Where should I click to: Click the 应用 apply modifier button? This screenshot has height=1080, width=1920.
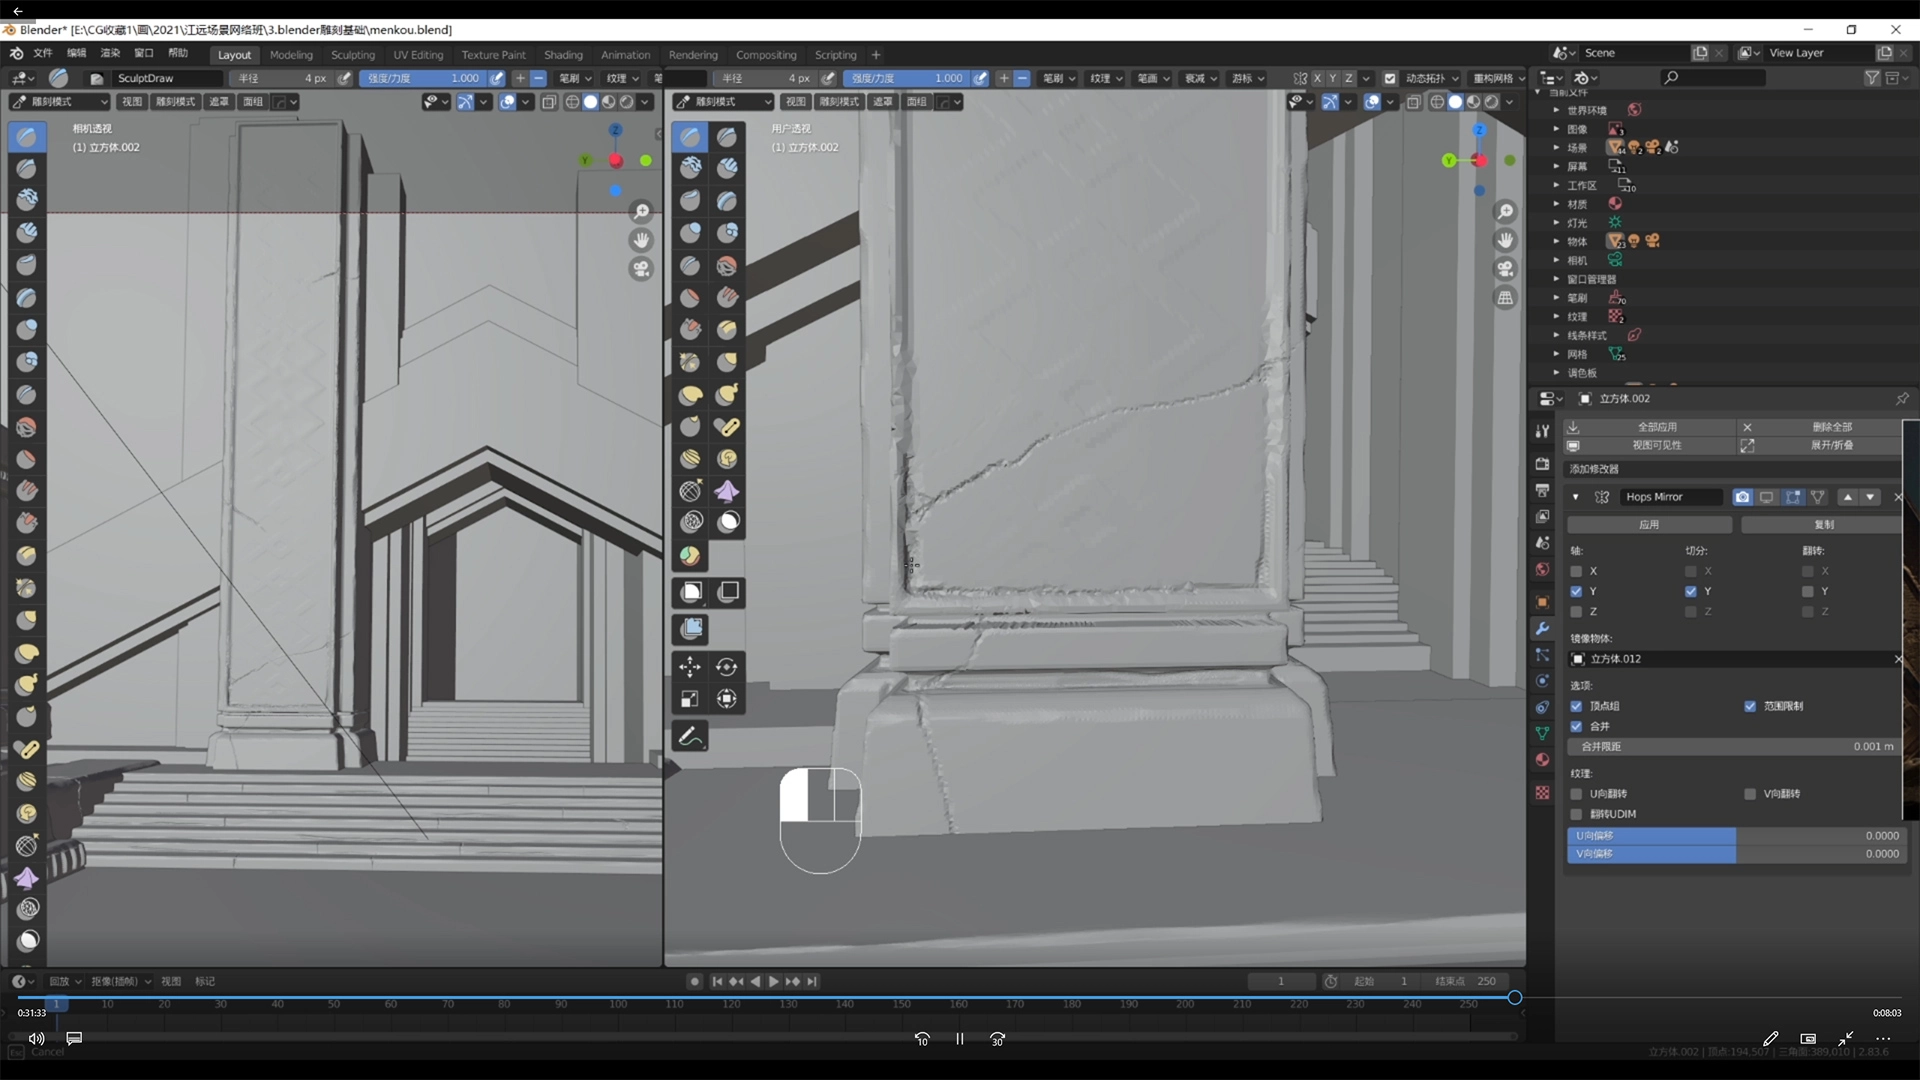click(1648, 525)
